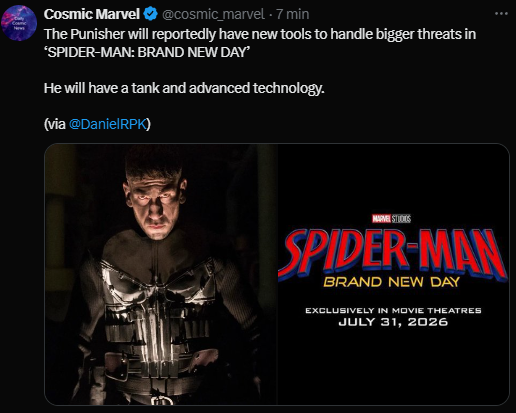Click the blue verified badge icon
This screenshot has width=516, height=413.
150,14
